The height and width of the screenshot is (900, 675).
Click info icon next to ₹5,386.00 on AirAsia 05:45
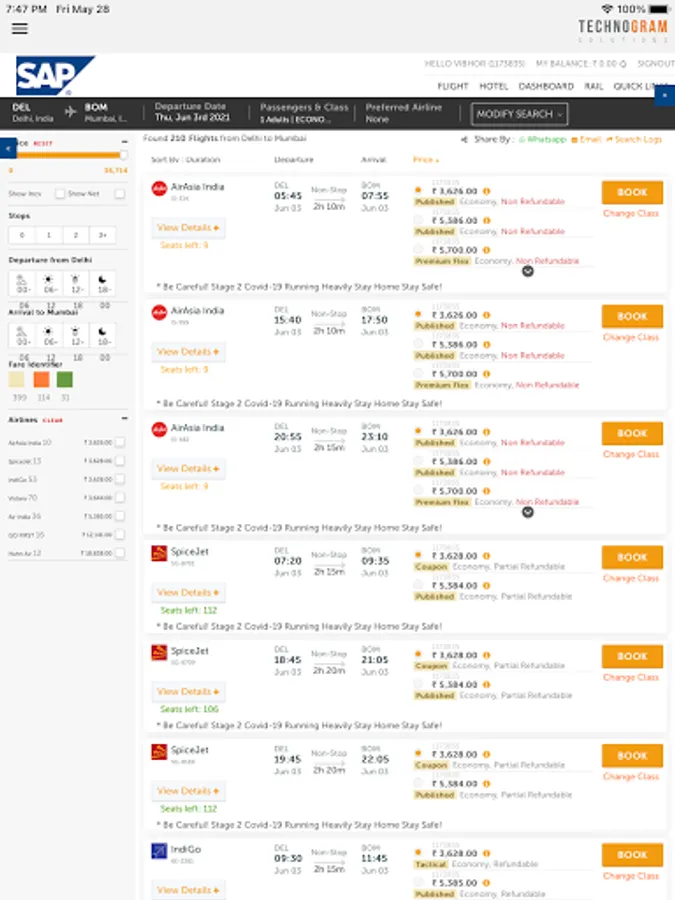click(x=487, y=220)
